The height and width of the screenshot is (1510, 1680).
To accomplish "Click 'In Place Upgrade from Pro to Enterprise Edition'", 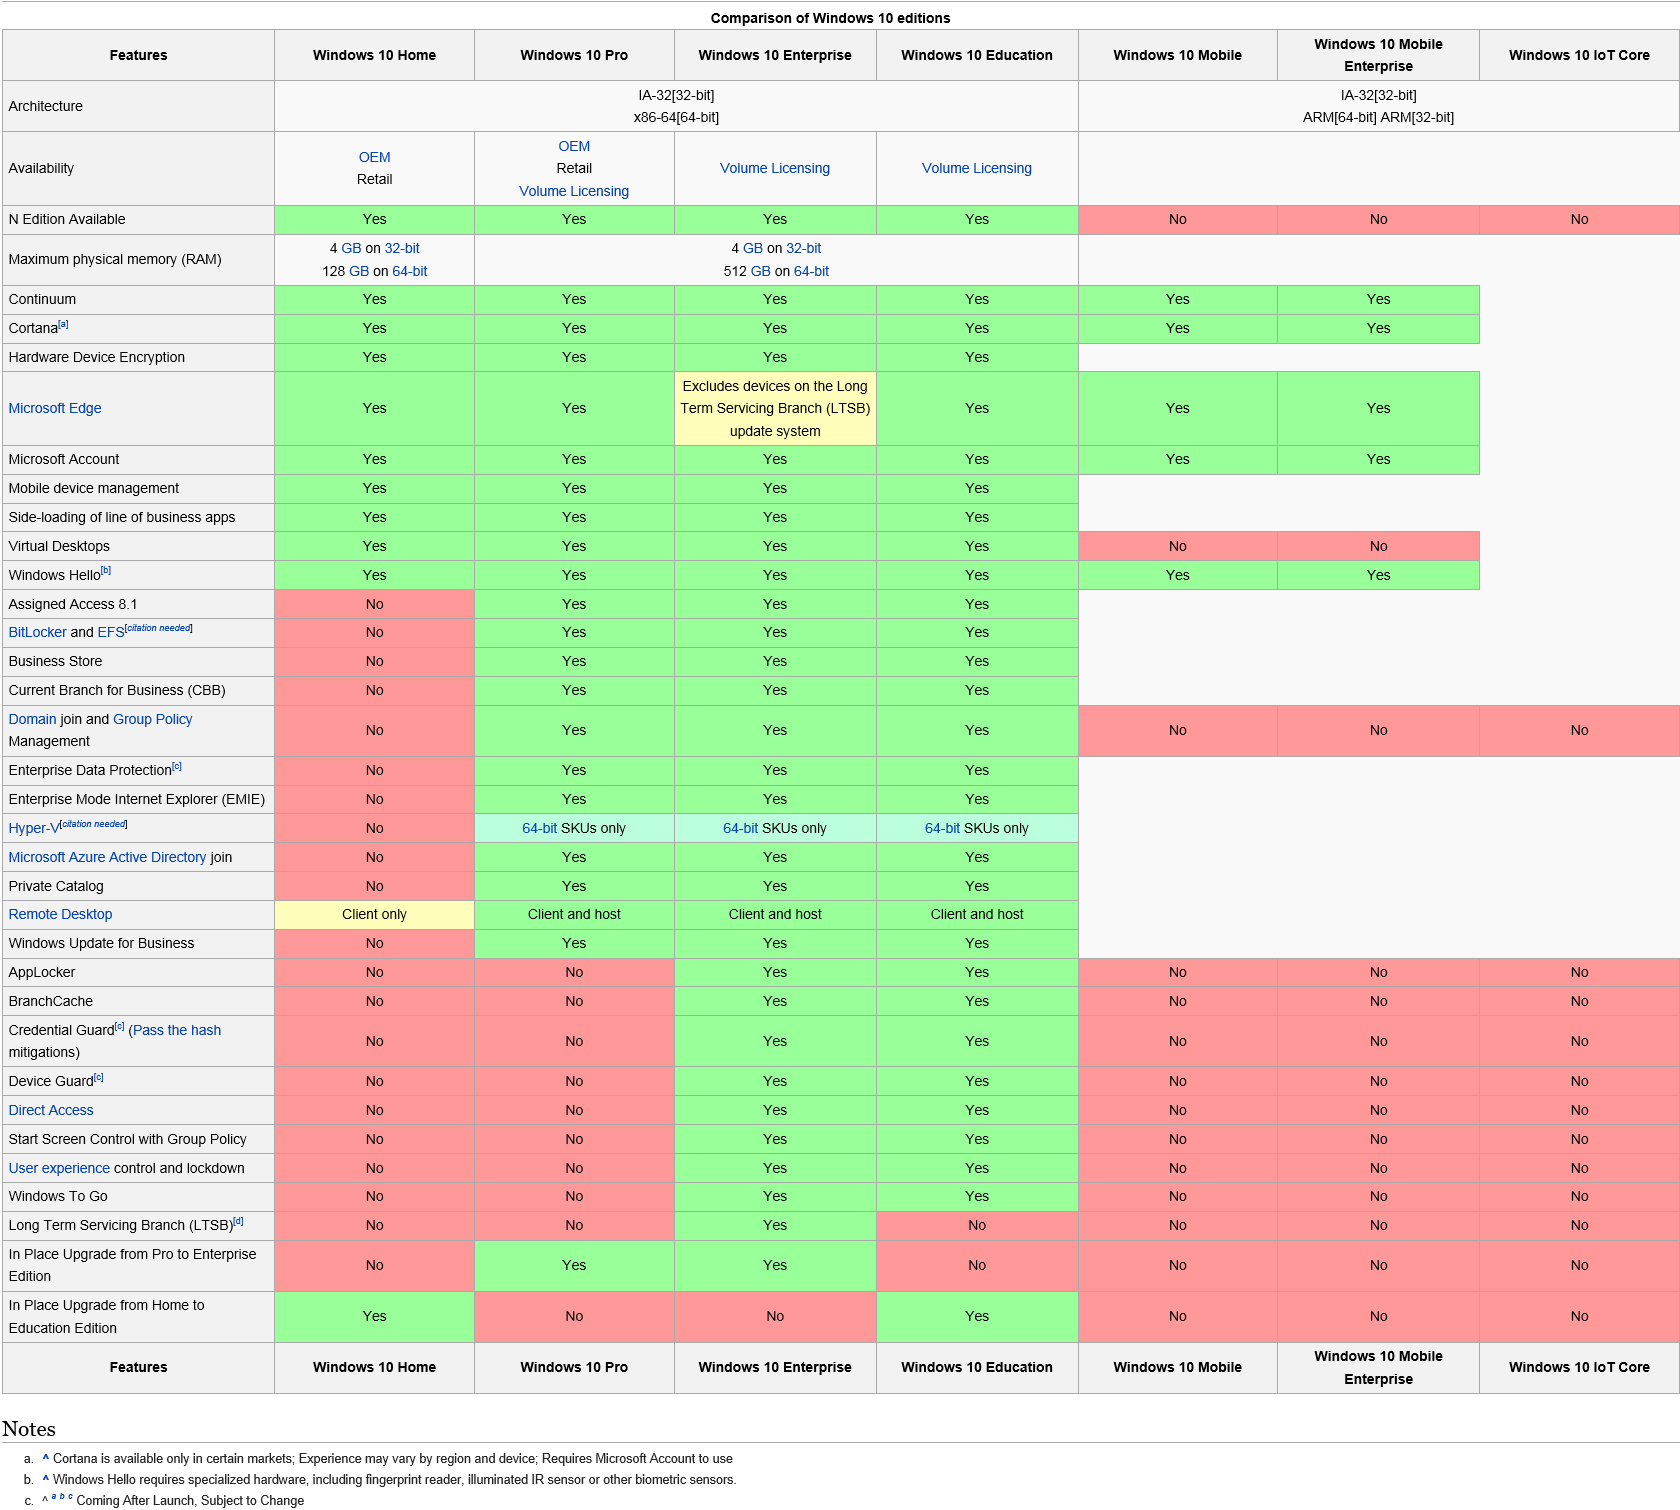I will pos(132,1265).
